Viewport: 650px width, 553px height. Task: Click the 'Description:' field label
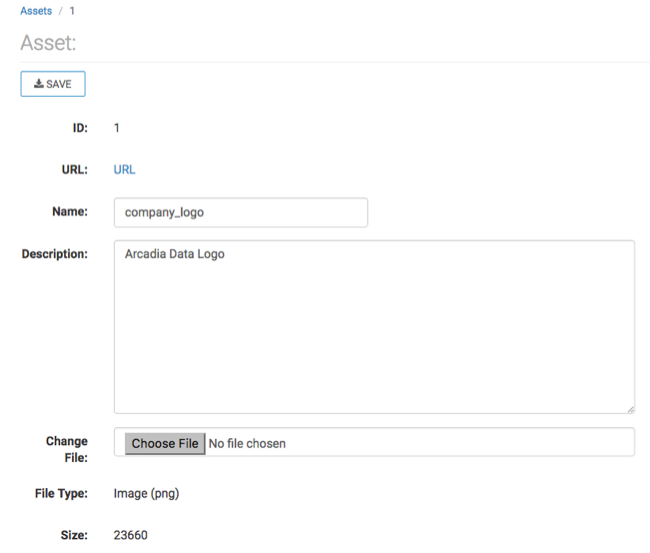coord(55,254)
